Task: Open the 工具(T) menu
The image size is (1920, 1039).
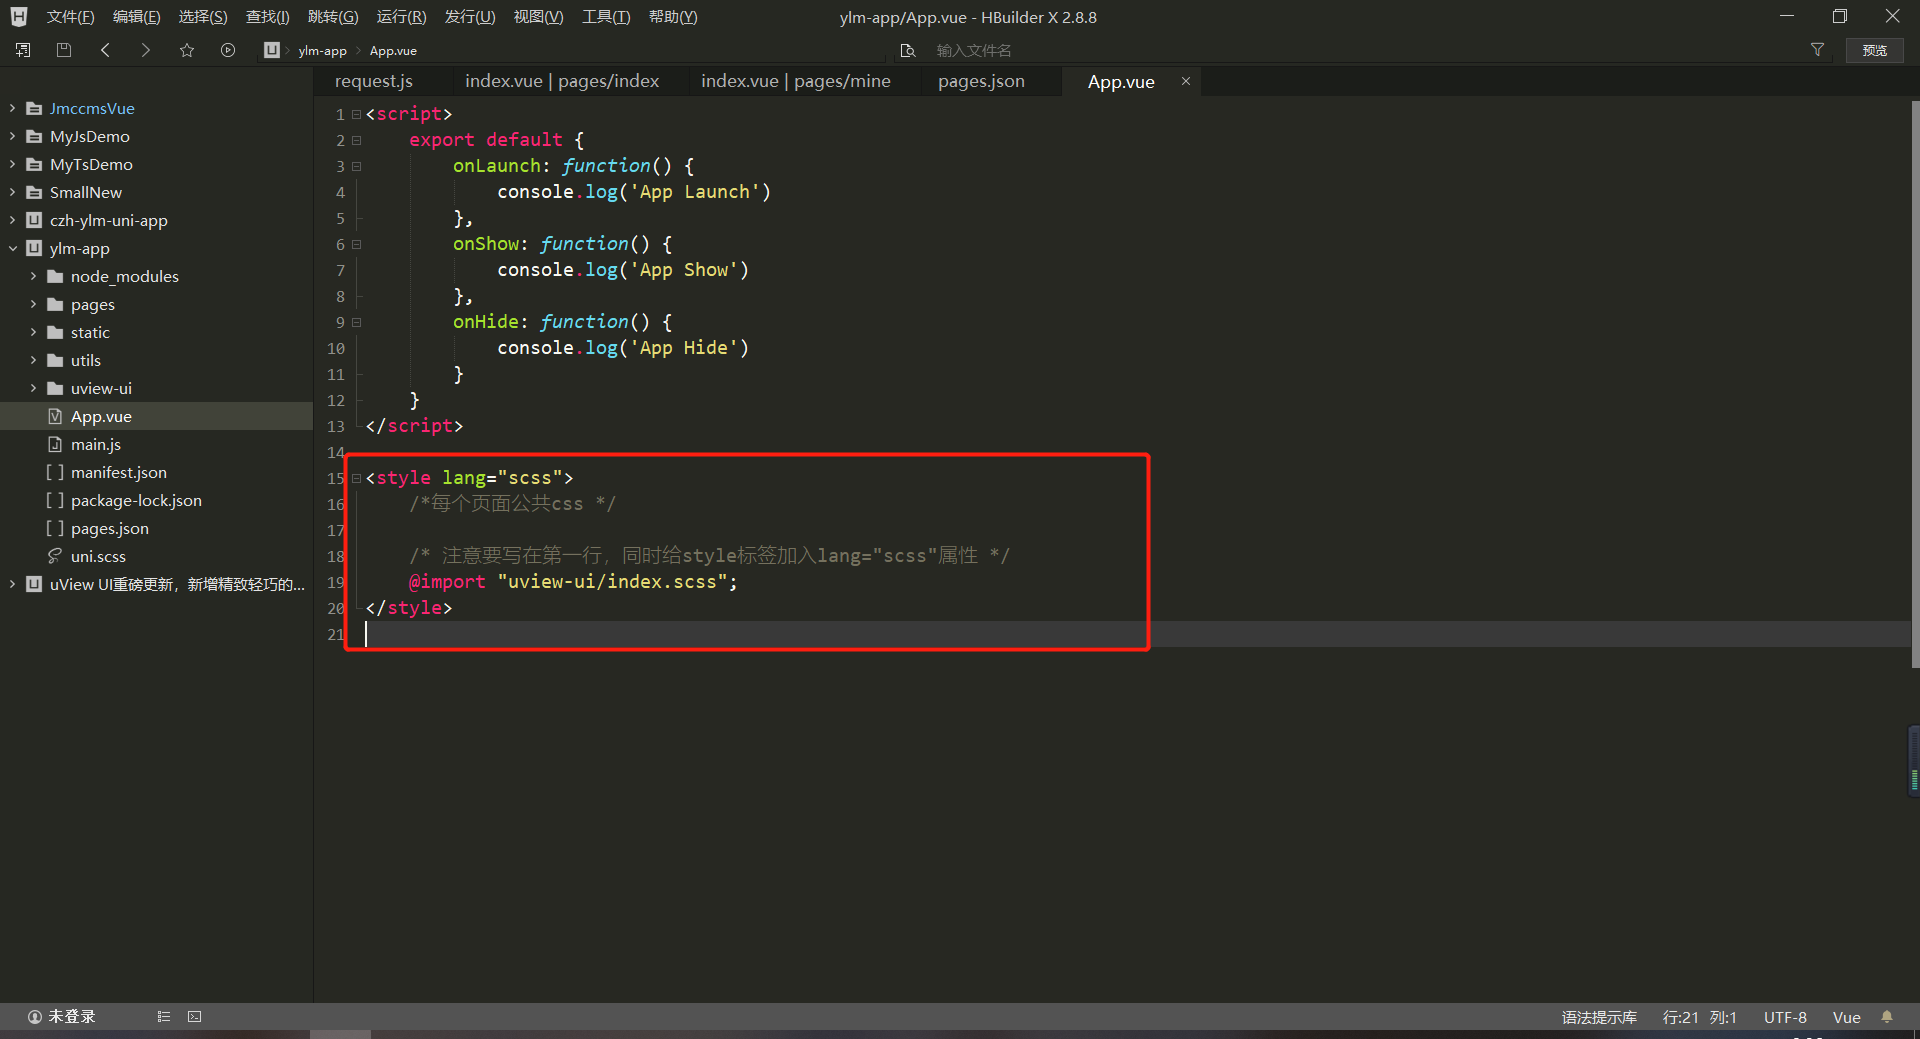Action: point(606,17)
